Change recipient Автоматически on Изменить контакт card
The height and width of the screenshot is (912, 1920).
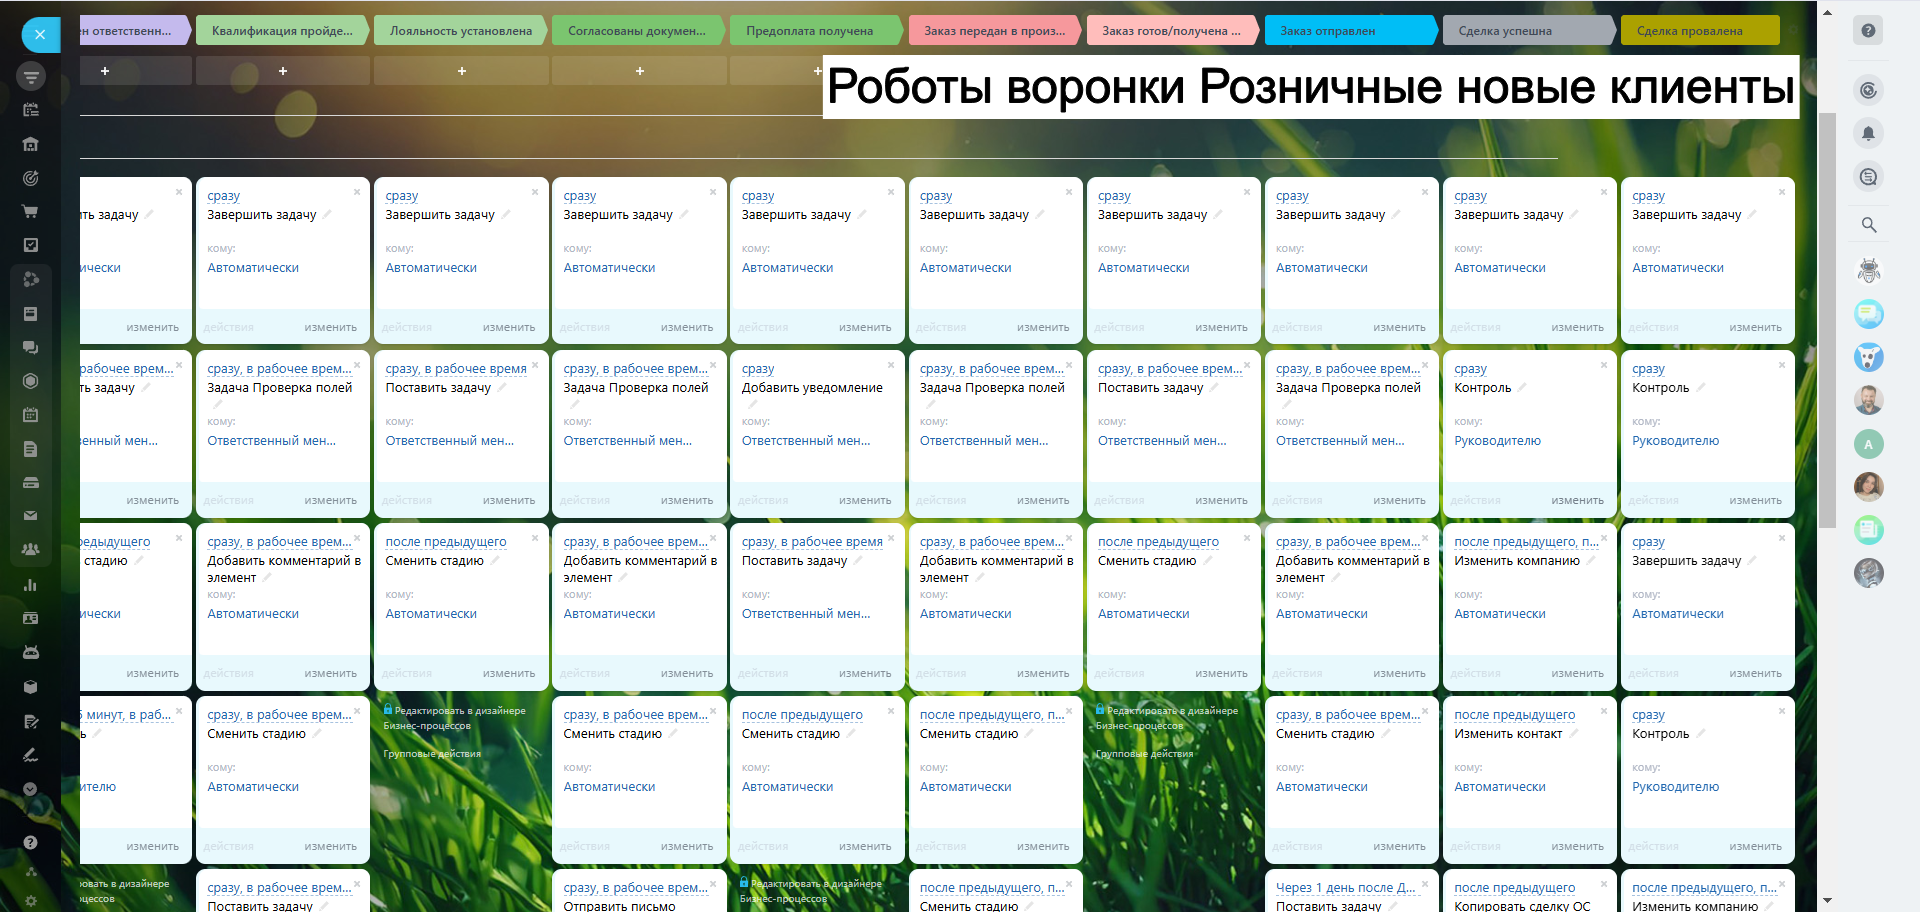(1500, 787)
